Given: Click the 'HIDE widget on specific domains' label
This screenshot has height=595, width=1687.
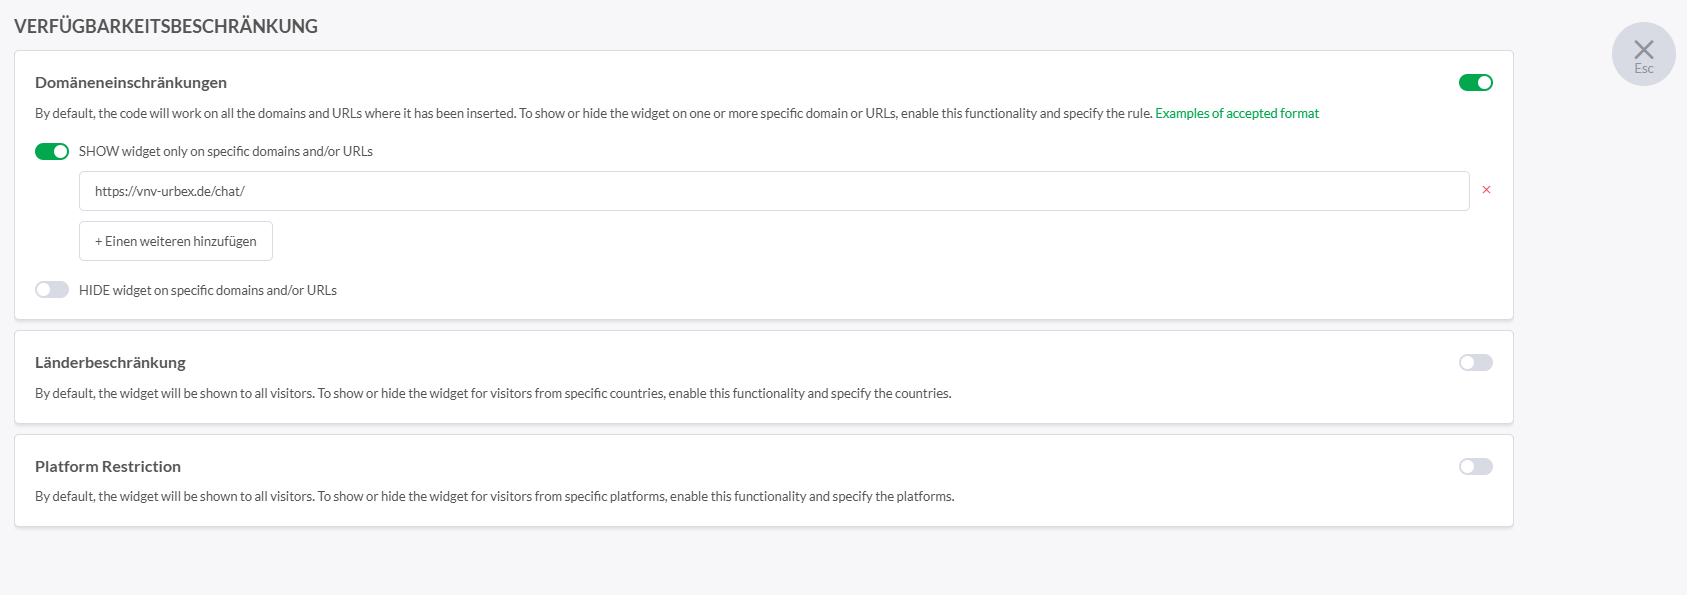Looking at the screenshot, I should click(208, 291).
